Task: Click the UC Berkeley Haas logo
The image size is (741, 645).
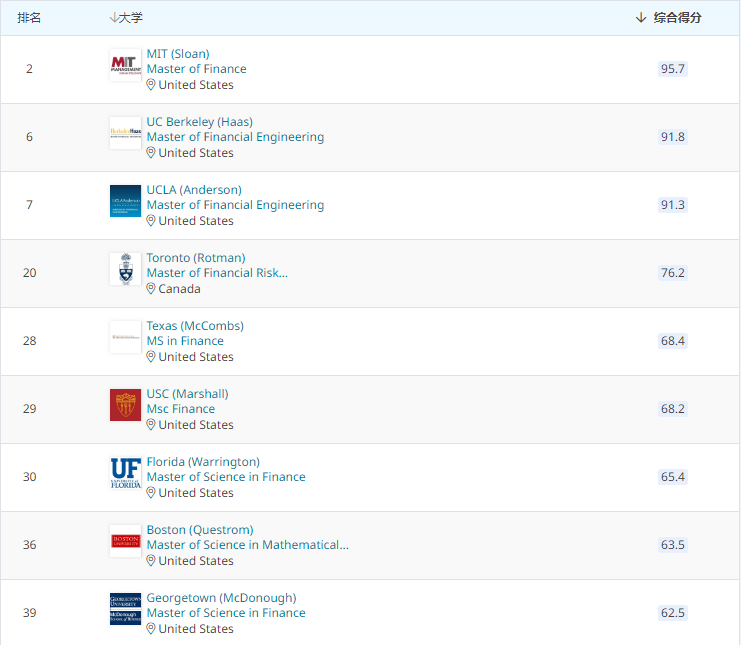Action: coord(125,133)
